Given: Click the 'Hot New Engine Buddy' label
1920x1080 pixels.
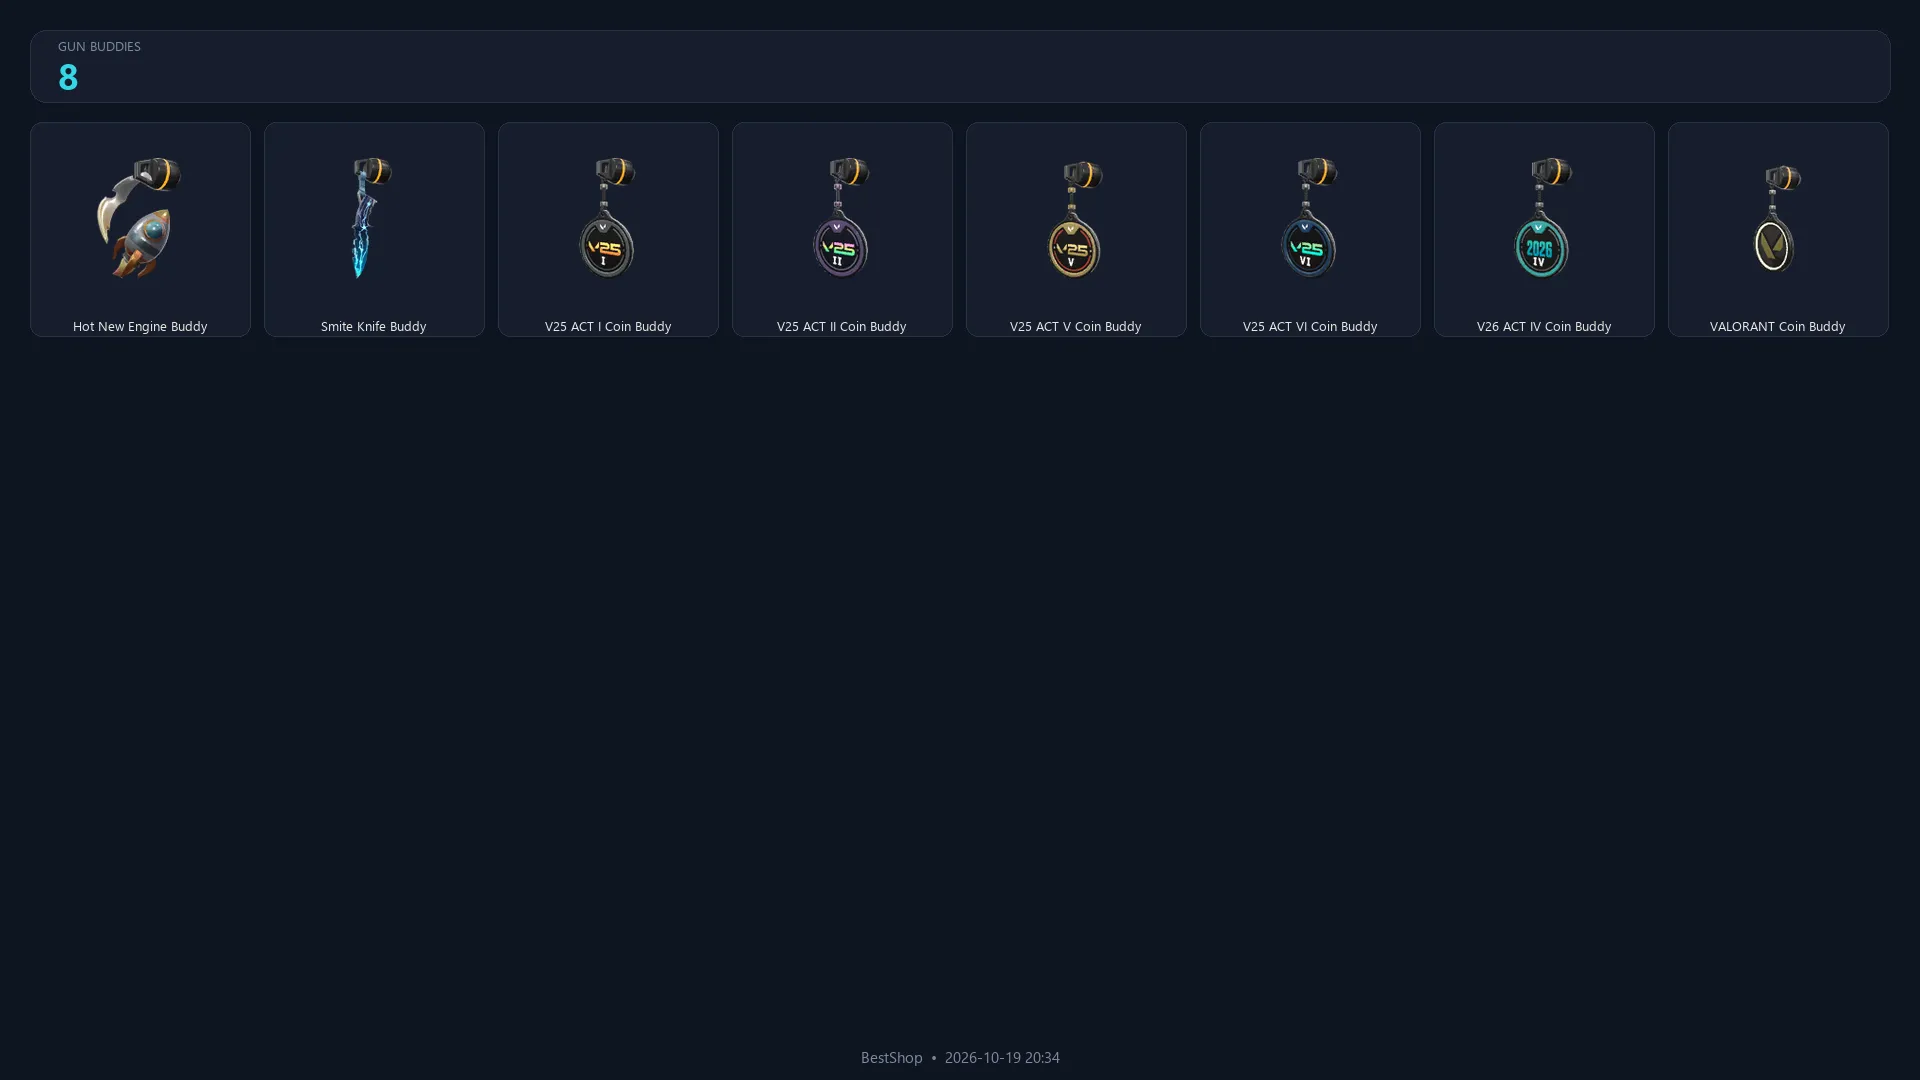Looking at the screenshot, I should pyautogui.click(x=140, y=326).
